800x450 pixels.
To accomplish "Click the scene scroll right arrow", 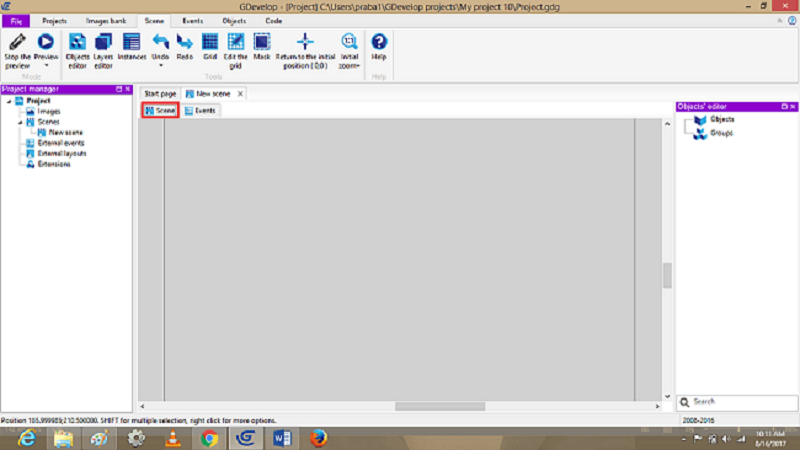I will [658, 407].
